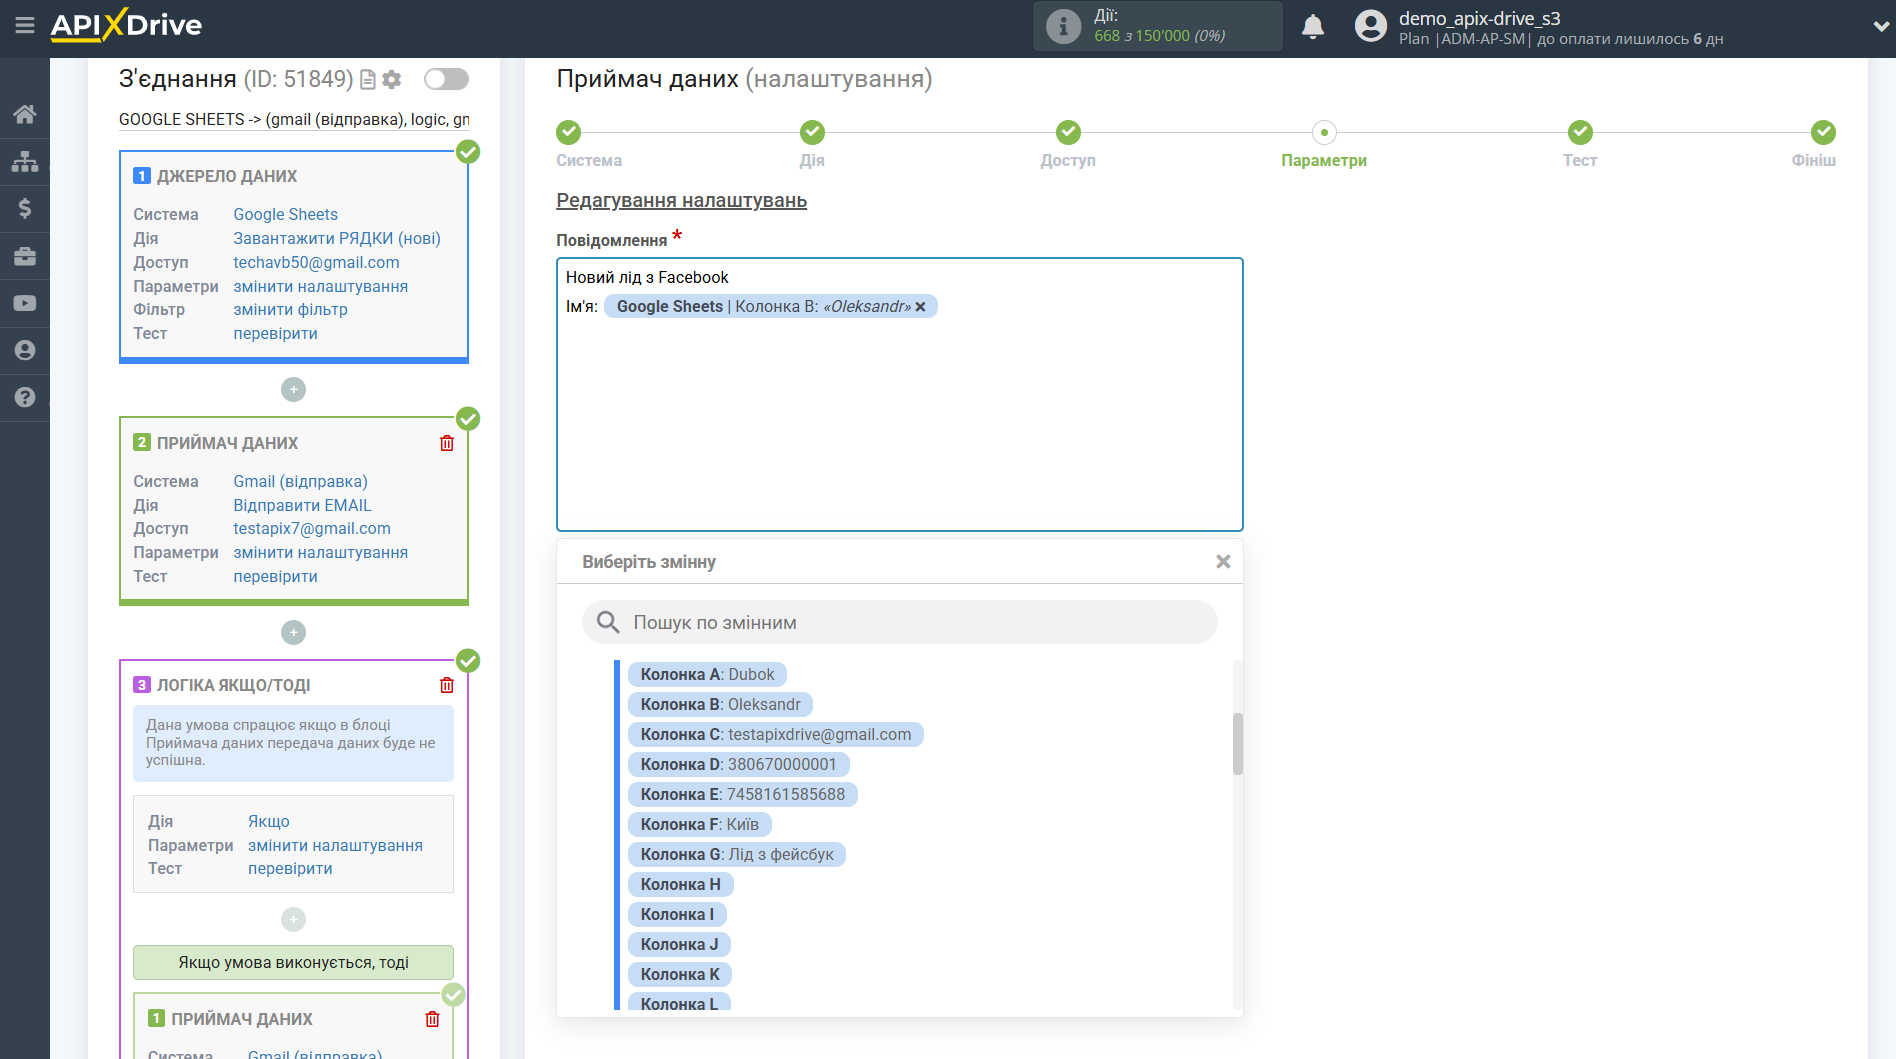Screen dimensions: 1896x1059
Task: Click the APIXDrive logo
Action: [x=126, y=25]
